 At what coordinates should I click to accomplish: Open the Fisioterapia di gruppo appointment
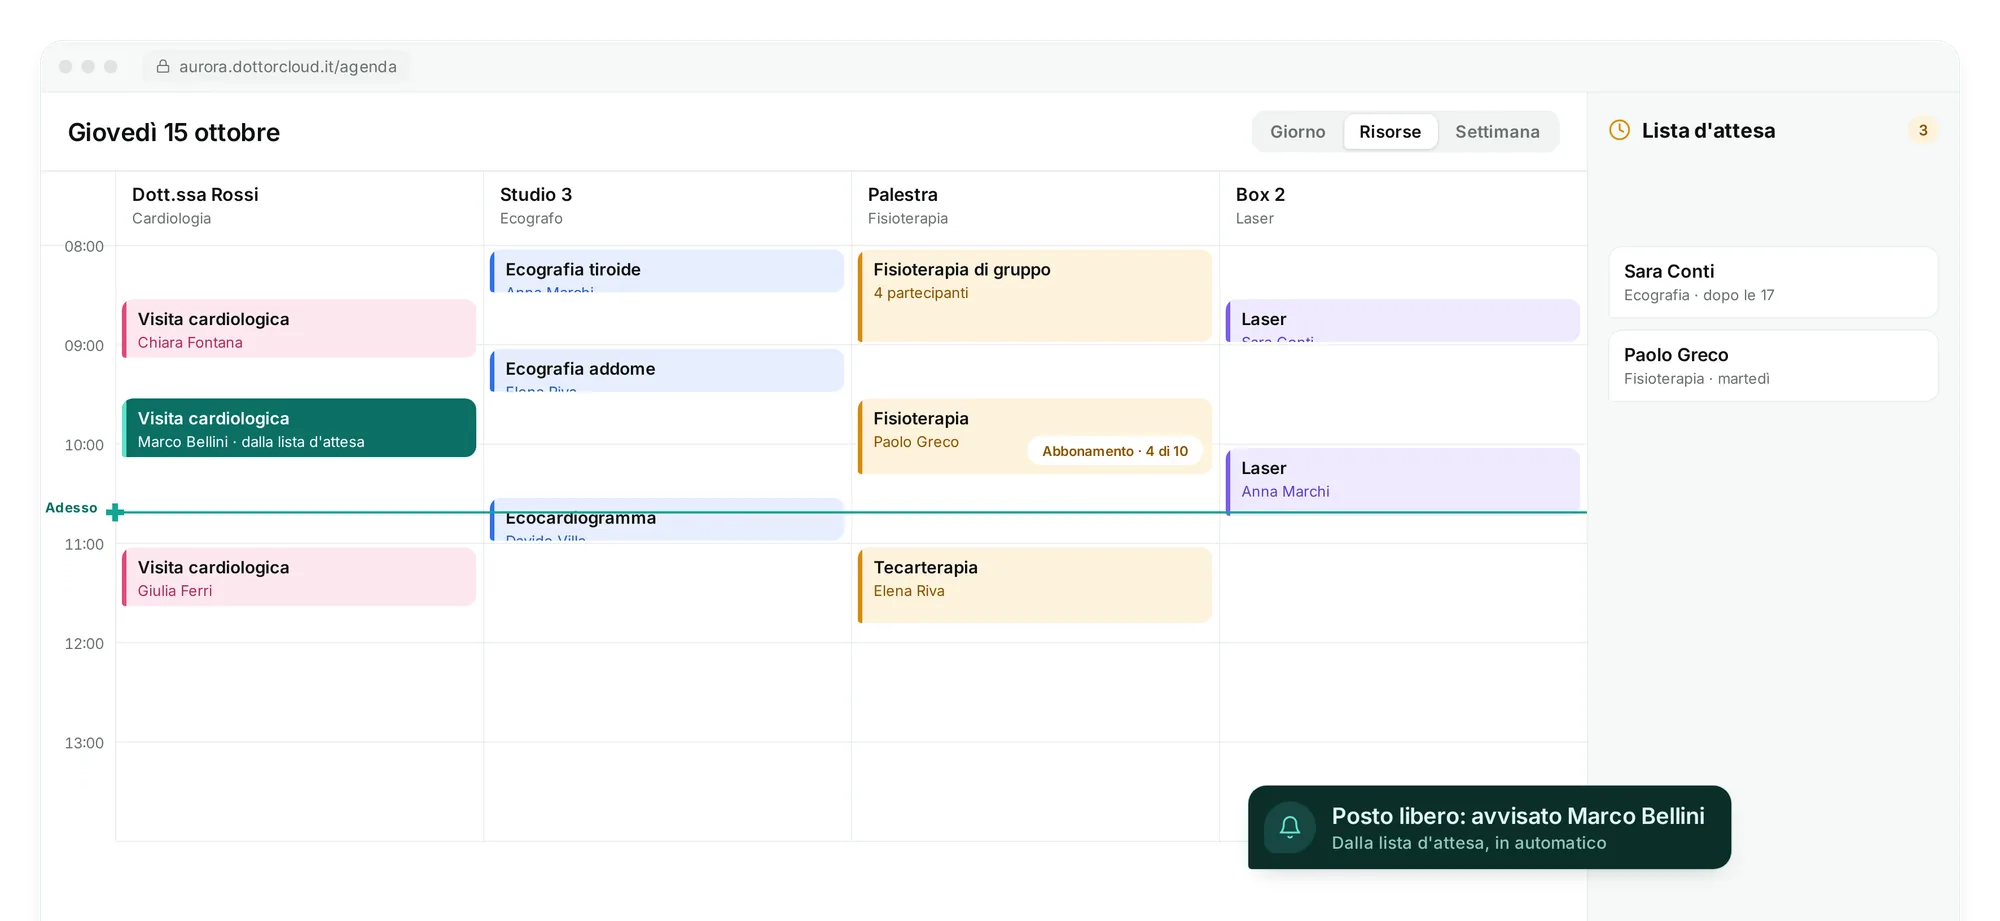pos(1035,296)
